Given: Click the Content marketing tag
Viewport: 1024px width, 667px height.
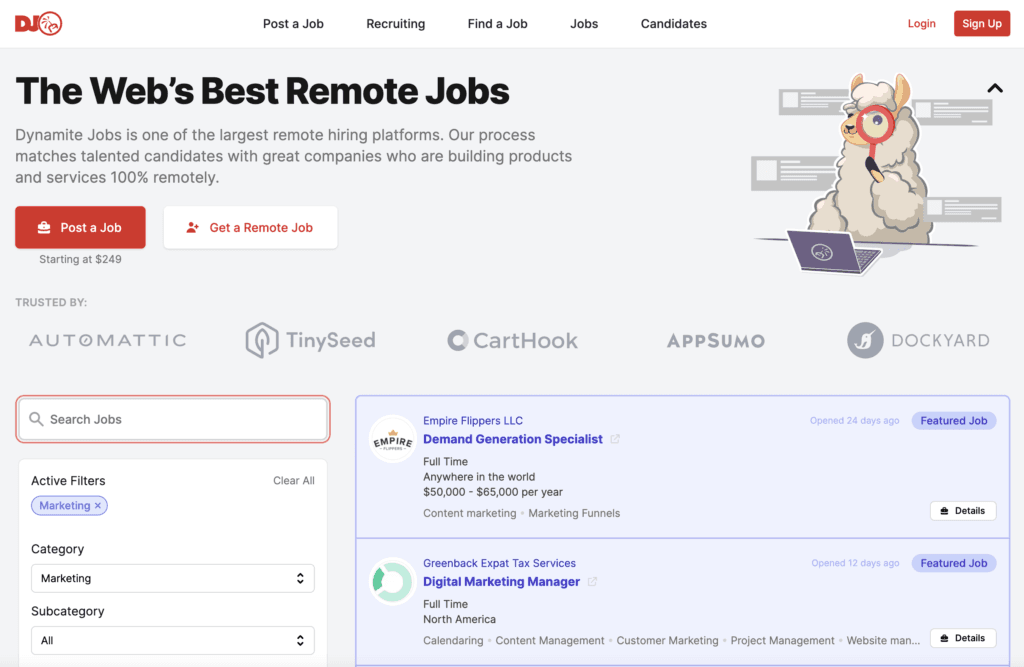Looking at the screenshot, I should click(470, 513).
